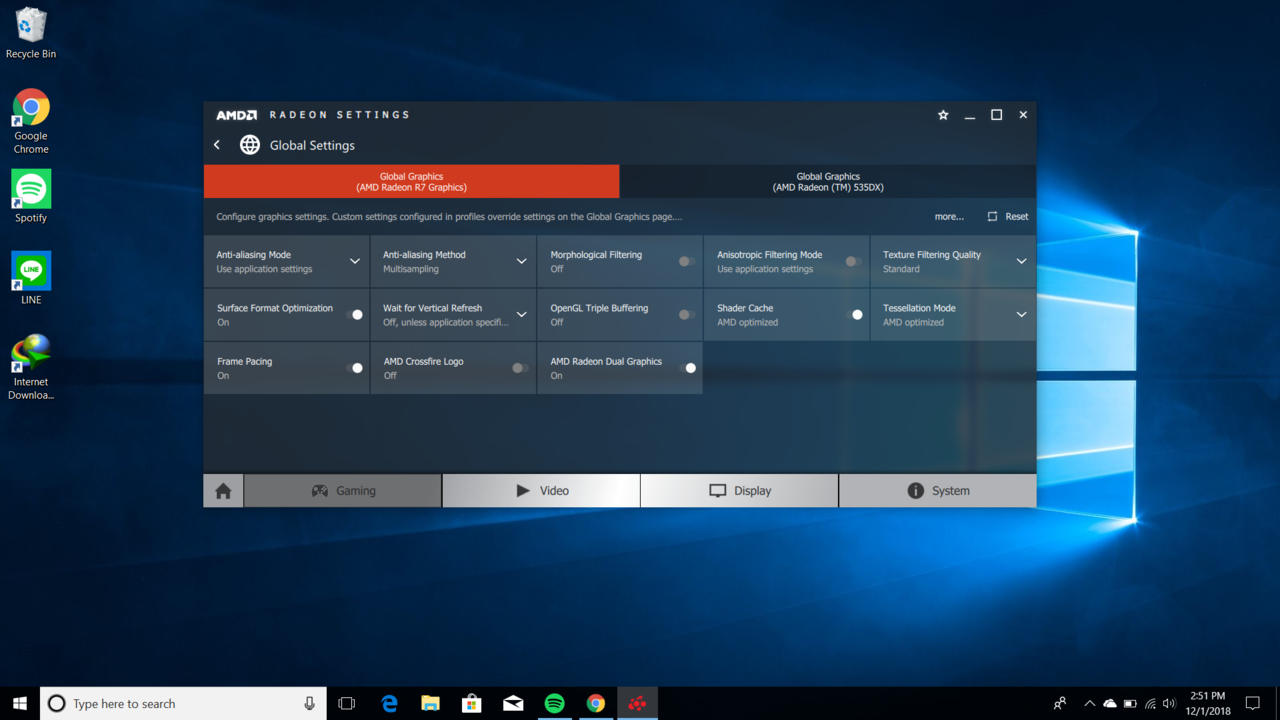Select Internet Download Manager desktop shortcut
Screen dimensions: 1280x720
coord(31,367)
